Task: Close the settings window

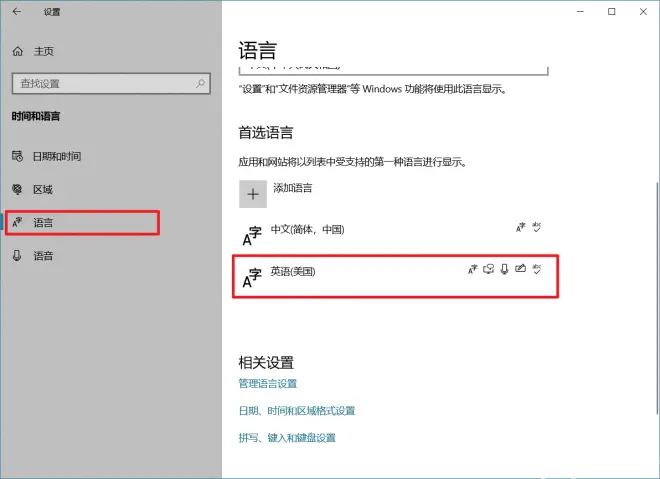Action: click(x=643, y=12)
